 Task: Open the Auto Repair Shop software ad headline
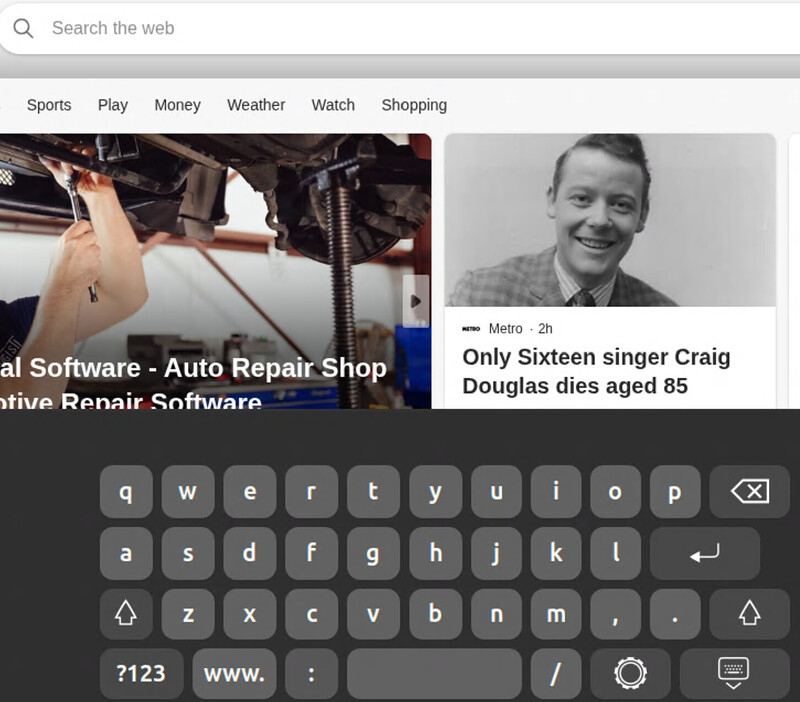click(x=193, y=382)
